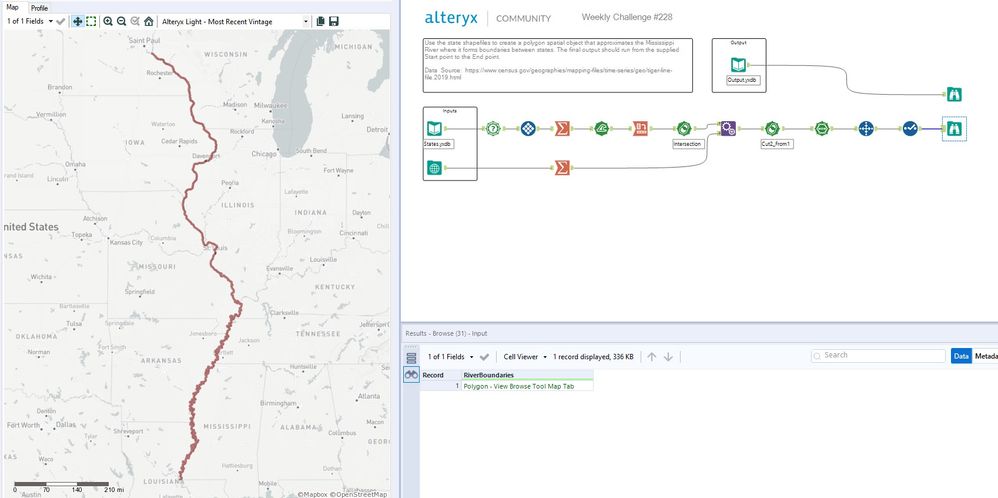Switch to the Profile tab
This screenshot has height=498, width=998.
click(39, 8)
